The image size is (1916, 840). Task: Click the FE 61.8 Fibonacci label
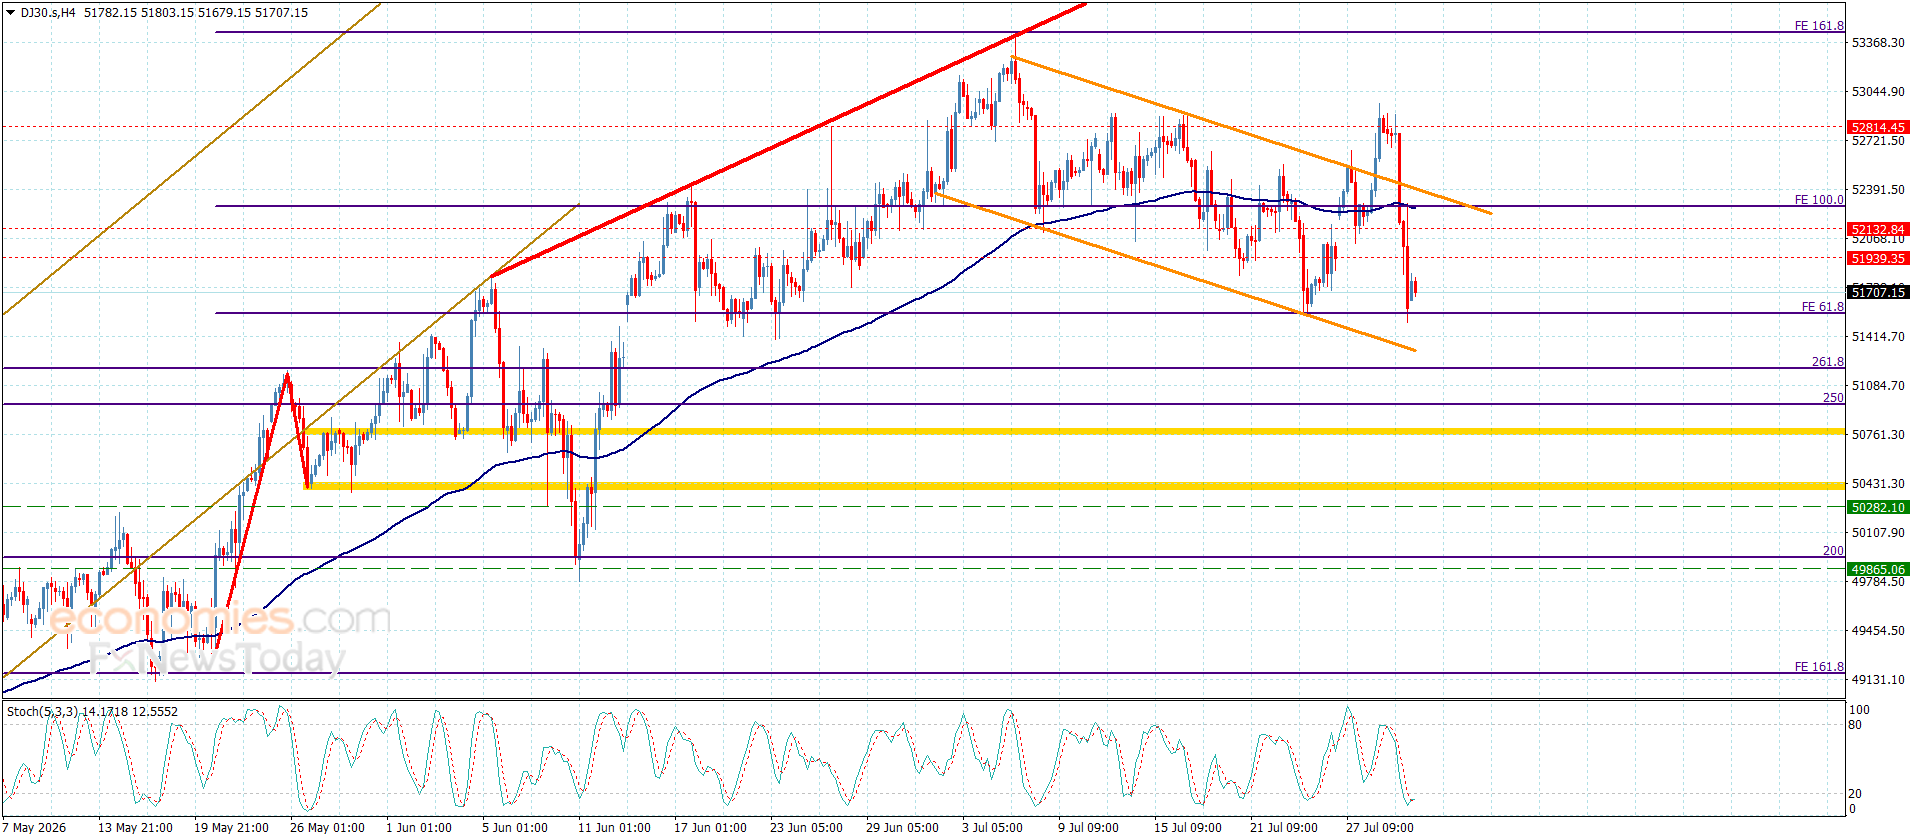[1822, 307]
